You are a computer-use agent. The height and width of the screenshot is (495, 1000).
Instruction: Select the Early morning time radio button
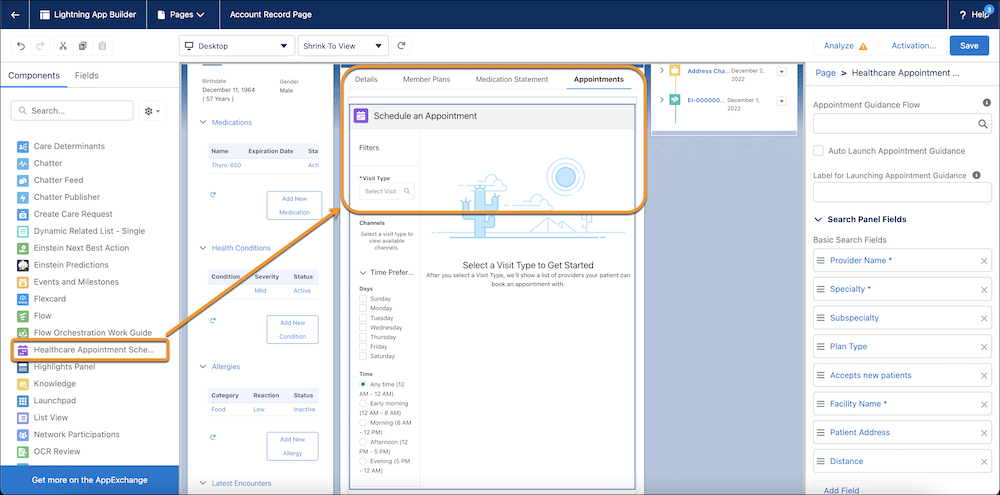[363, 404]
